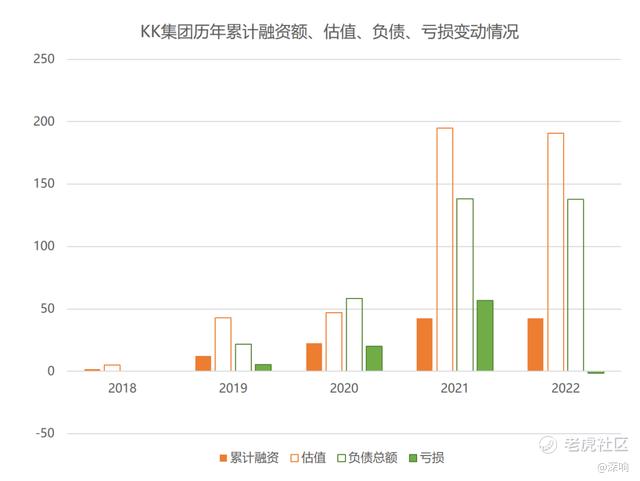This screenshot has width=640, height=481.
Task: Click the chart title about KK集团
Action: click(329, 32)
